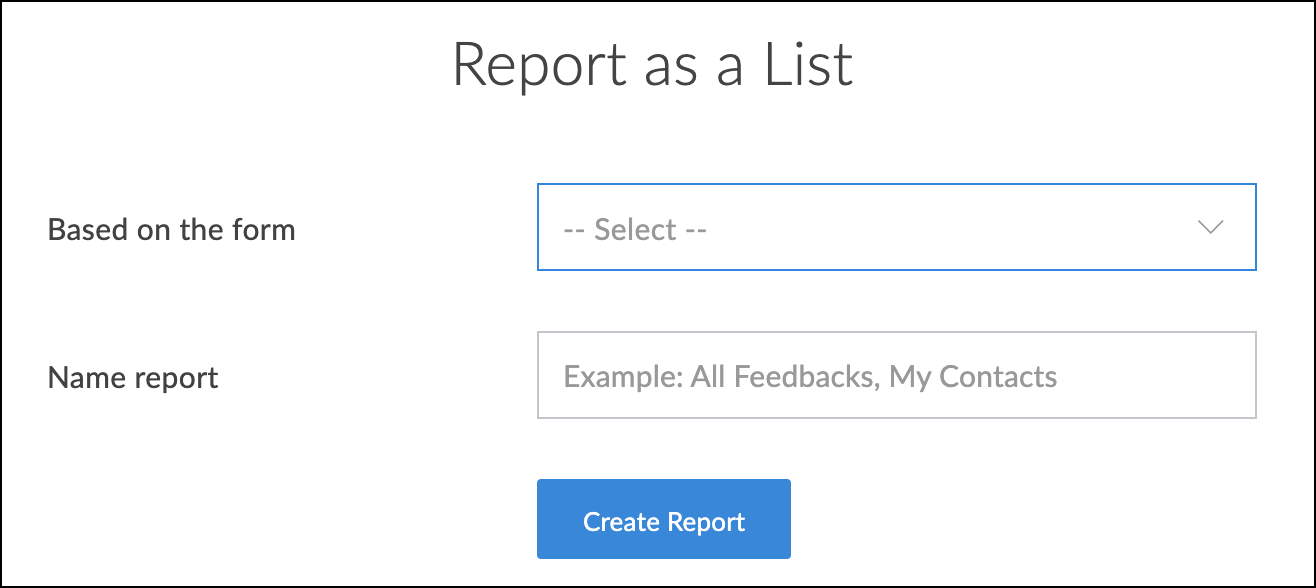Place cursor in the report name field
Image resolution: width=1316 pixels, height=588 pixels.
click(x=896, y=376)
